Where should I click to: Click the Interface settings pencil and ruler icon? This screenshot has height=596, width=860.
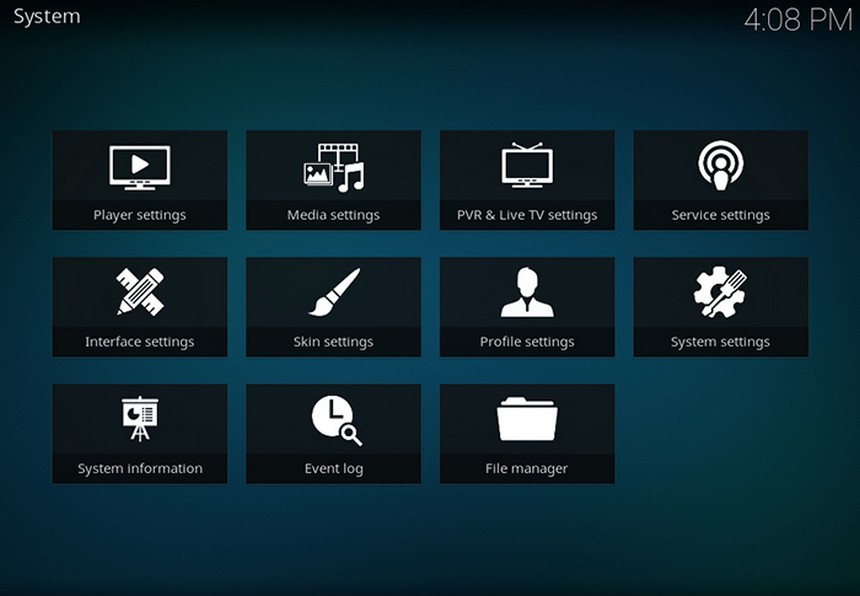pos(140,292)
